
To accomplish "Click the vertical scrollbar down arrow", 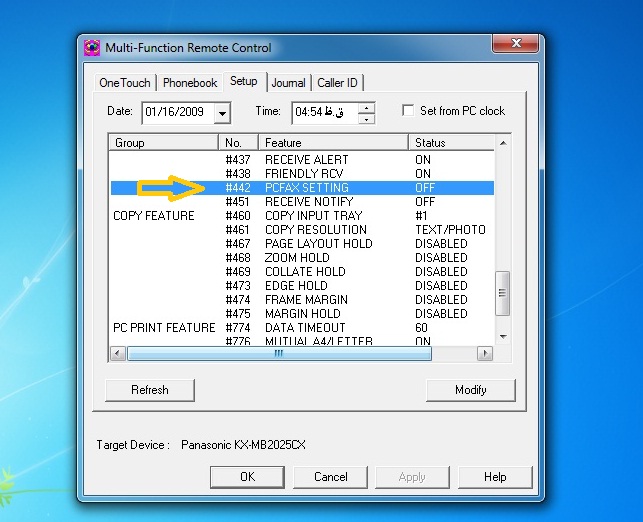I will point(503,337).
